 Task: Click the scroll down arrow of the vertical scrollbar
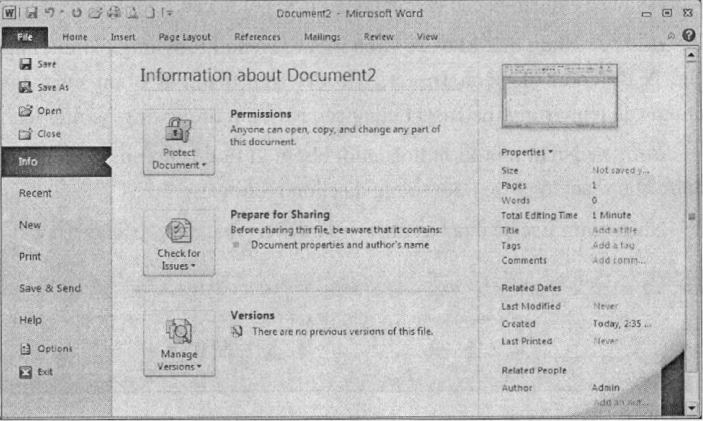(691, 408)
